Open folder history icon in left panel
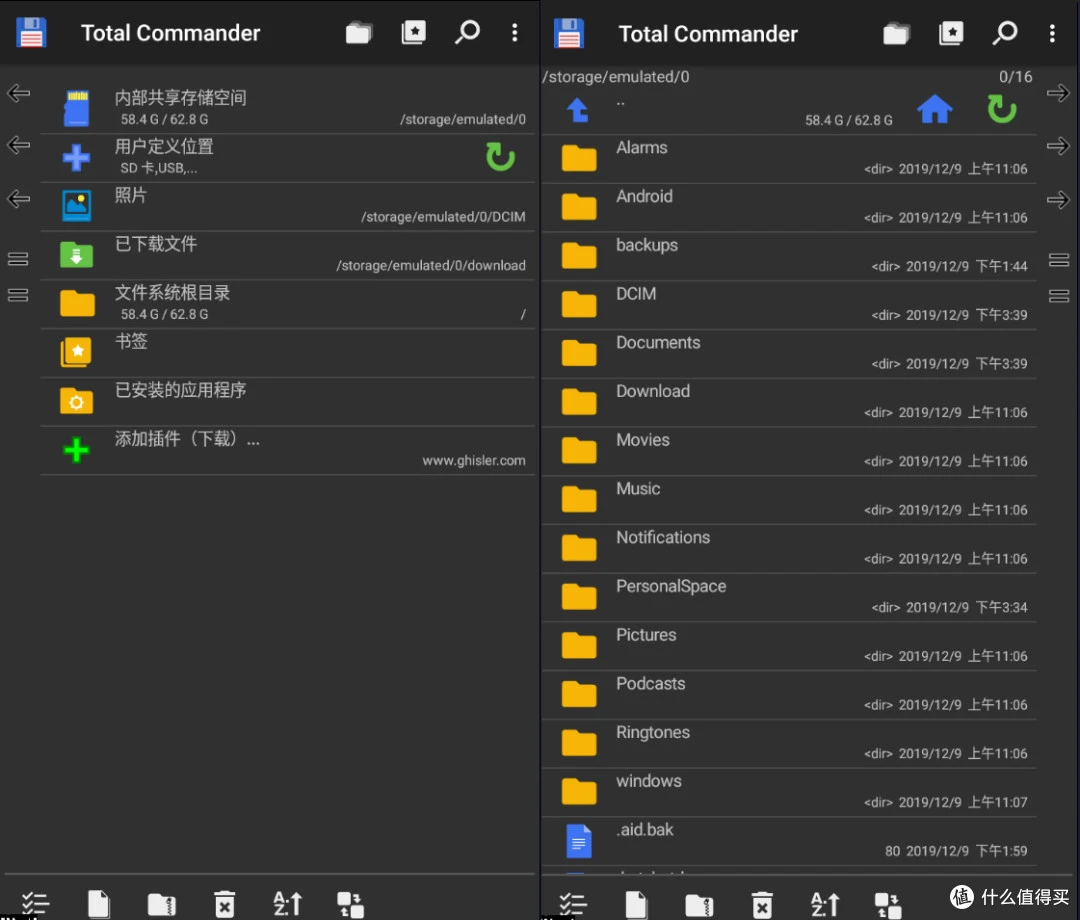The height and width of the screenshot is (920, 1080). [x=358, y=32]
